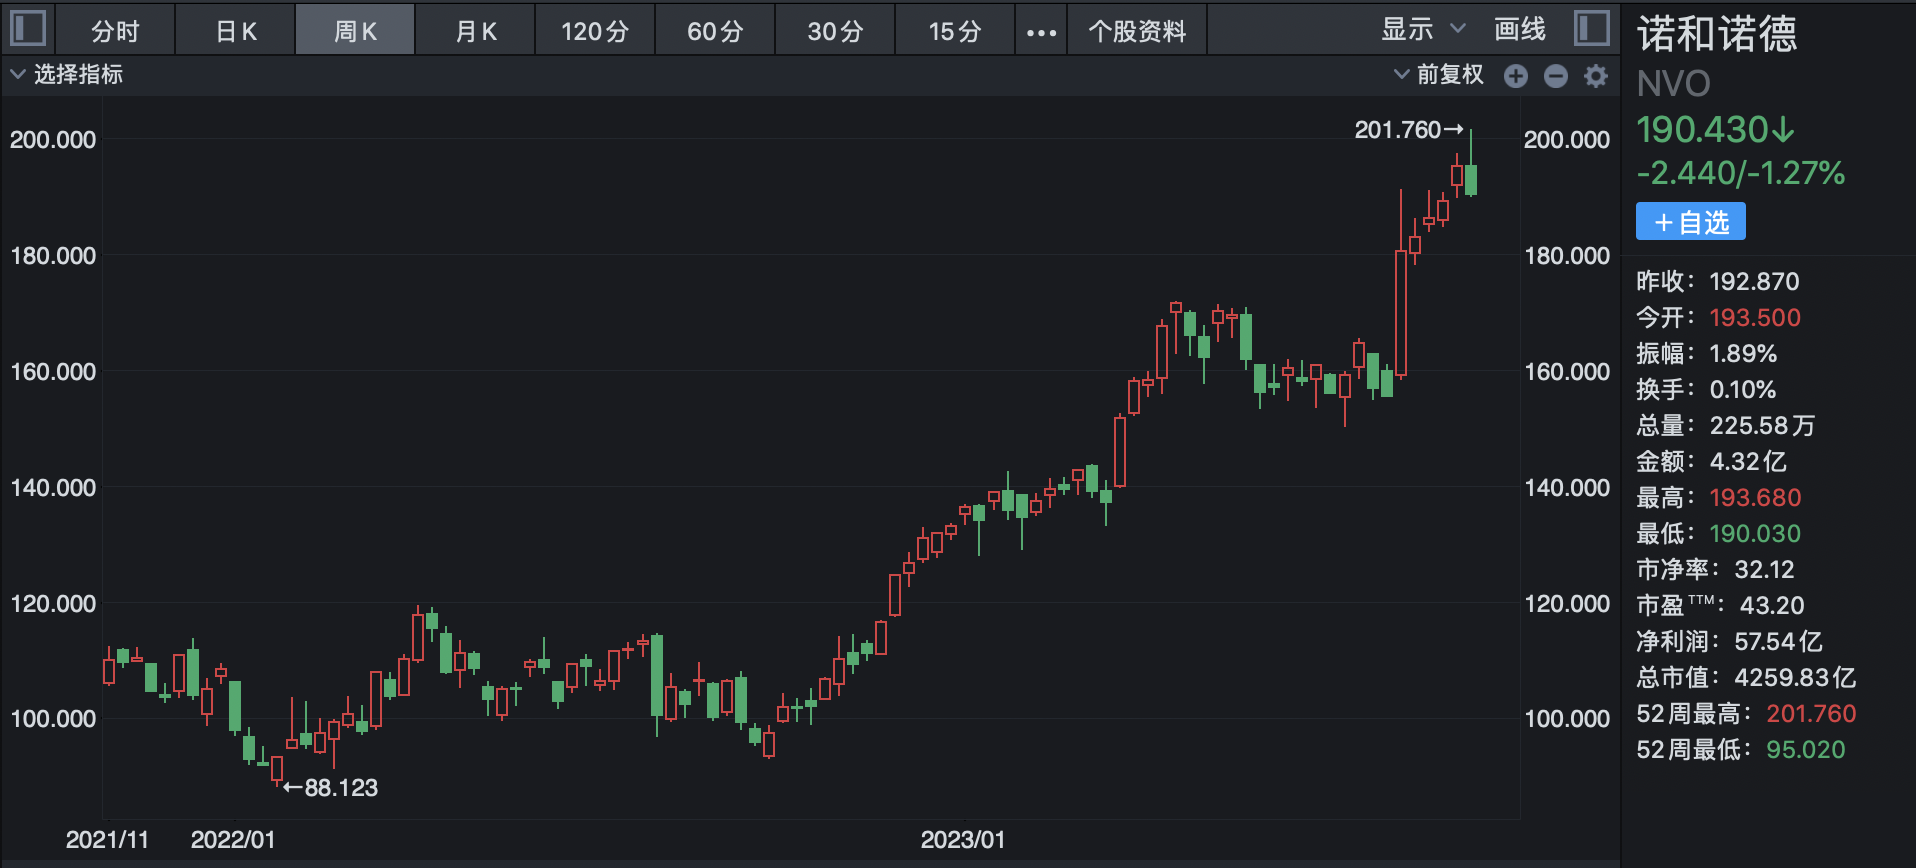1916x868 pixels.
Task: Zoom in chart with plus icon
Action: point(1516,76)
